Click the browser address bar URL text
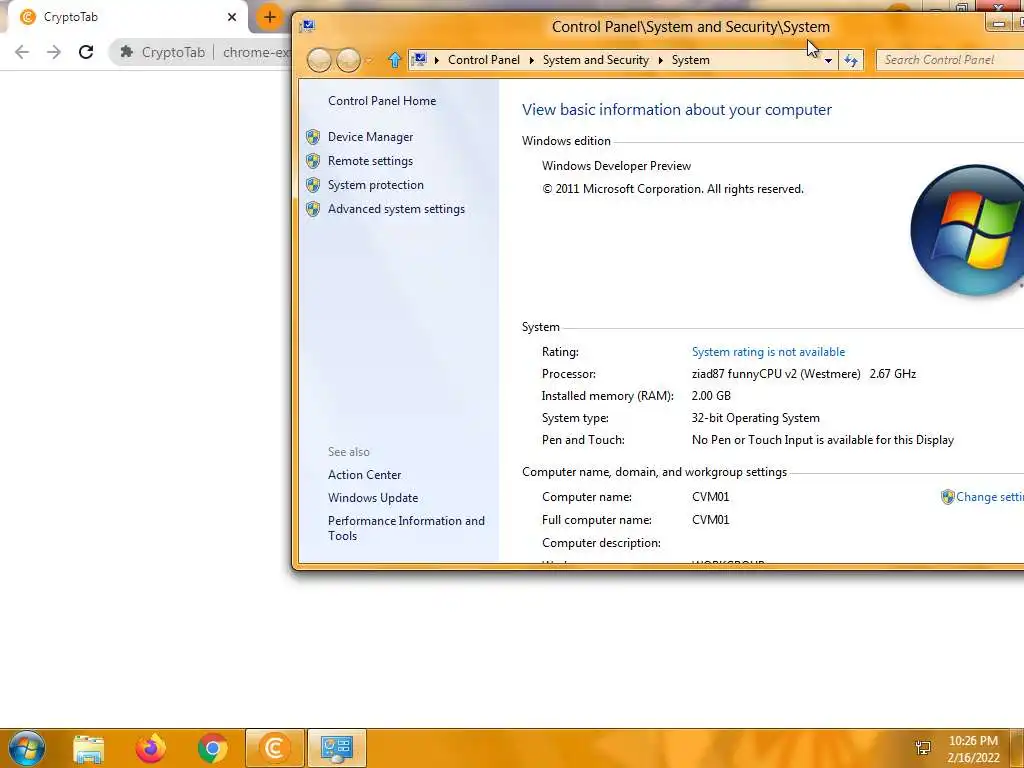This screenshot has width=1024, height=768. (x=257, y=52)
